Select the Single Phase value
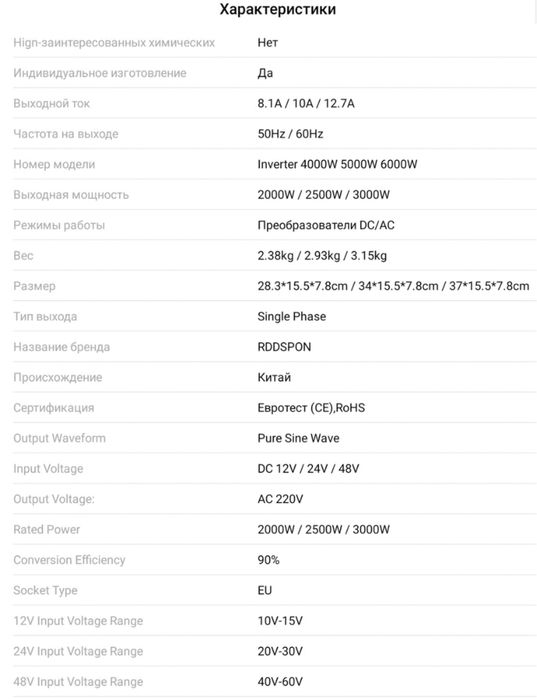 [x=291, y=317]
